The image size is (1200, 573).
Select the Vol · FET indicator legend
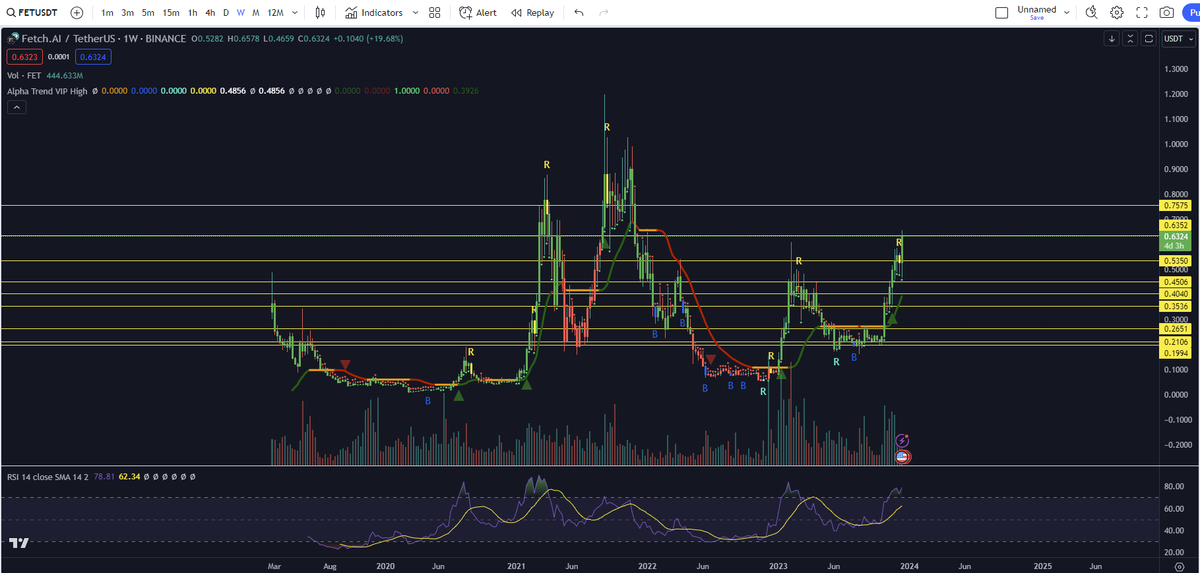[23, 75]
